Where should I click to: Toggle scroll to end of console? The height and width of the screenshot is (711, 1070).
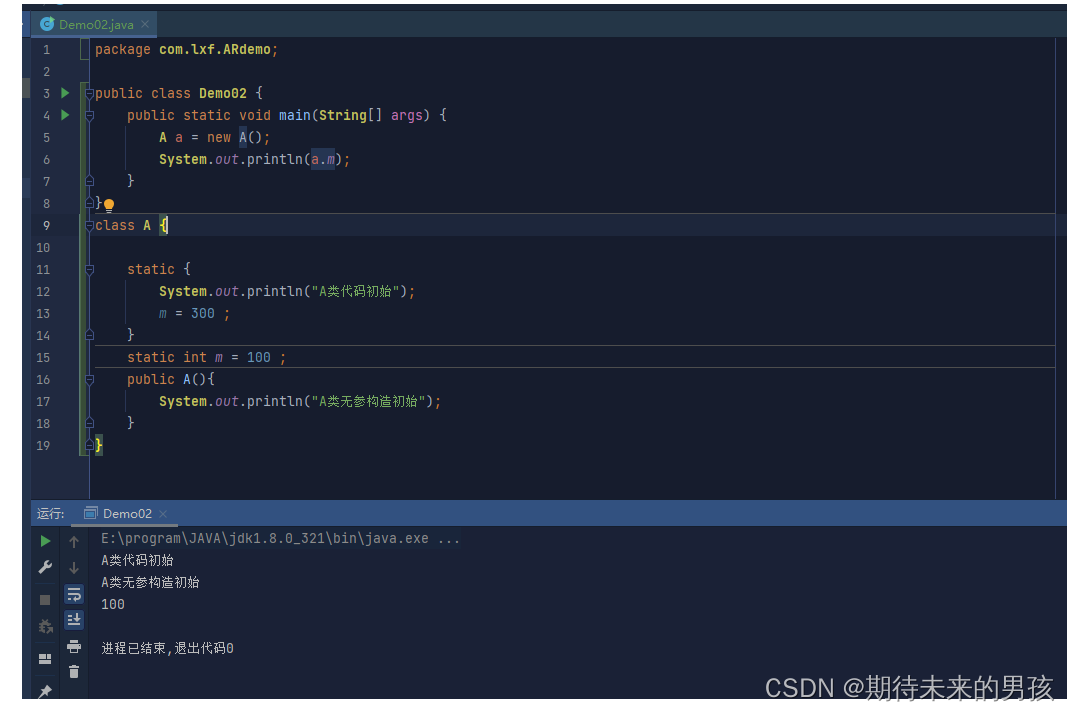click(x=74, y=620)
